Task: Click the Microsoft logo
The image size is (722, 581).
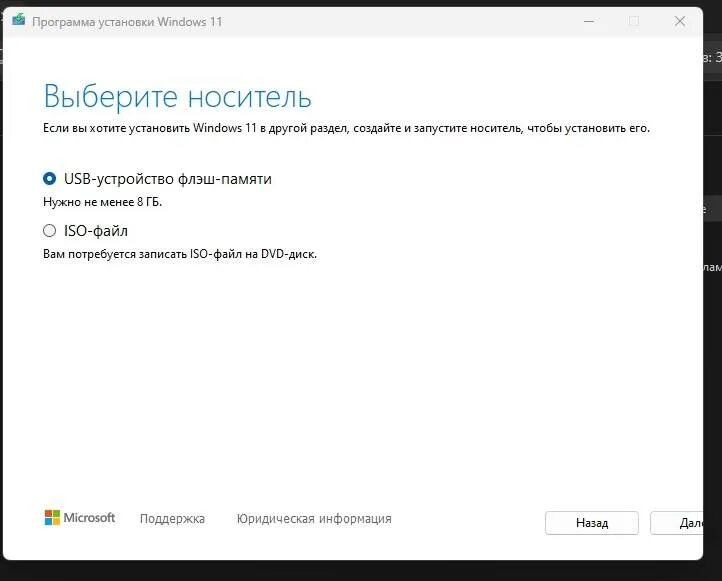Action: click(x=80, y=517)
